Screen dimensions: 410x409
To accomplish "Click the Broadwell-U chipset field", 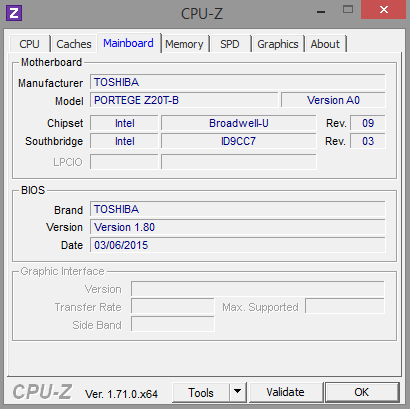I will (239, 123).
